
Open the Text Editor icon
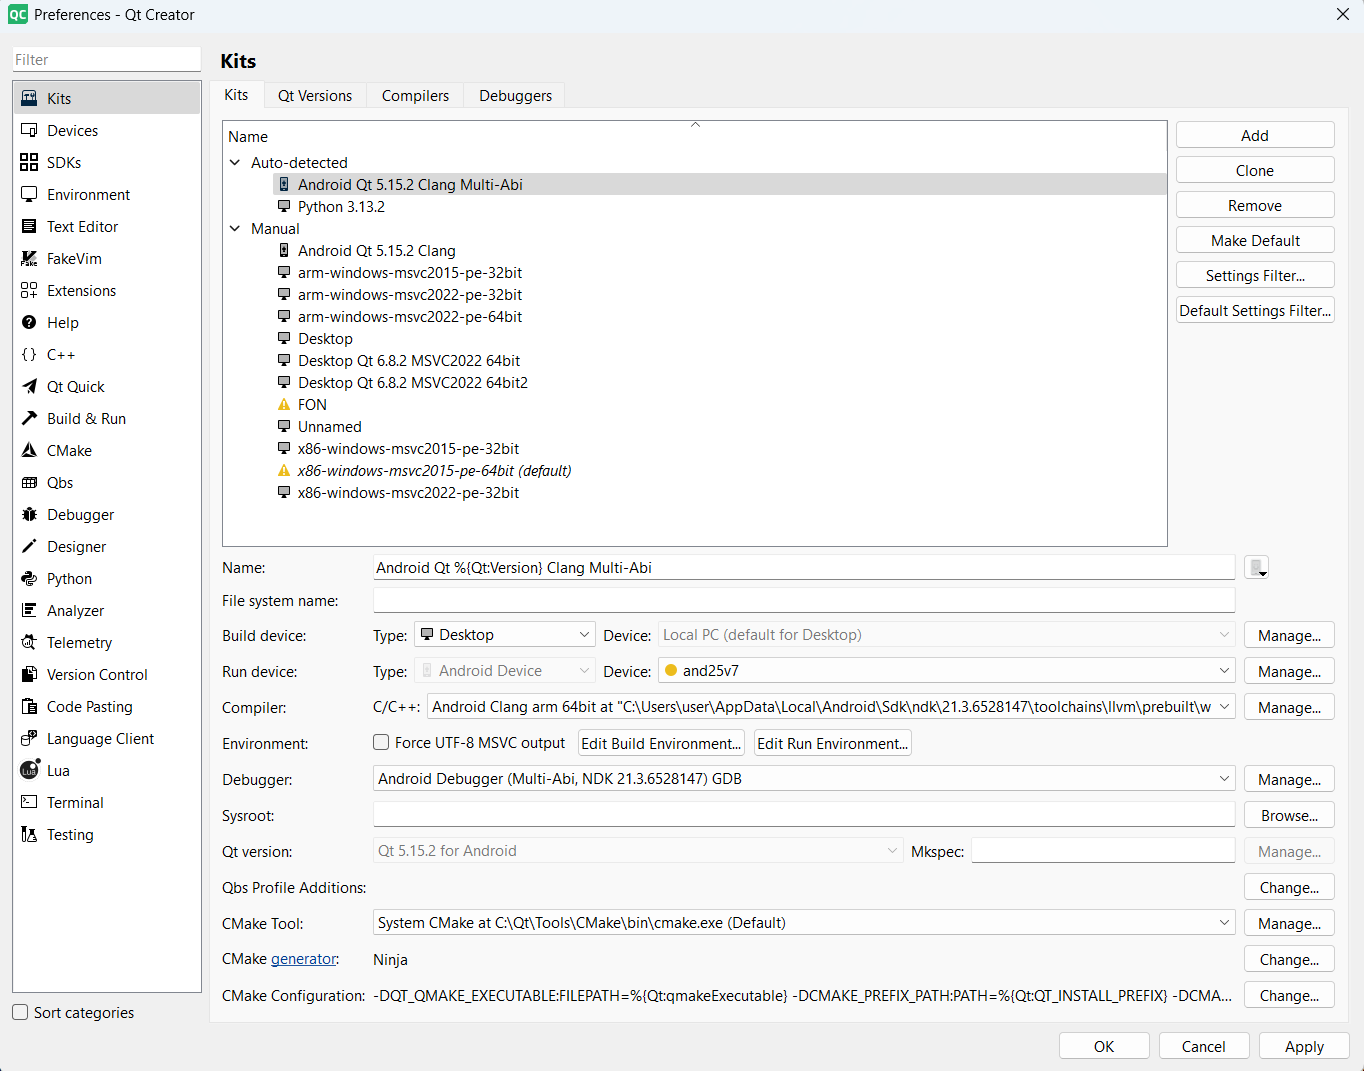[29, 226]
